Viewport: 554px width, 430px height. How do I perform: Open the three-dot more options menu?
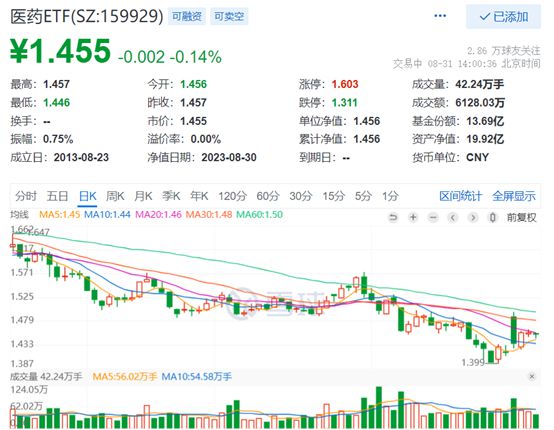(x=440, y=16)
